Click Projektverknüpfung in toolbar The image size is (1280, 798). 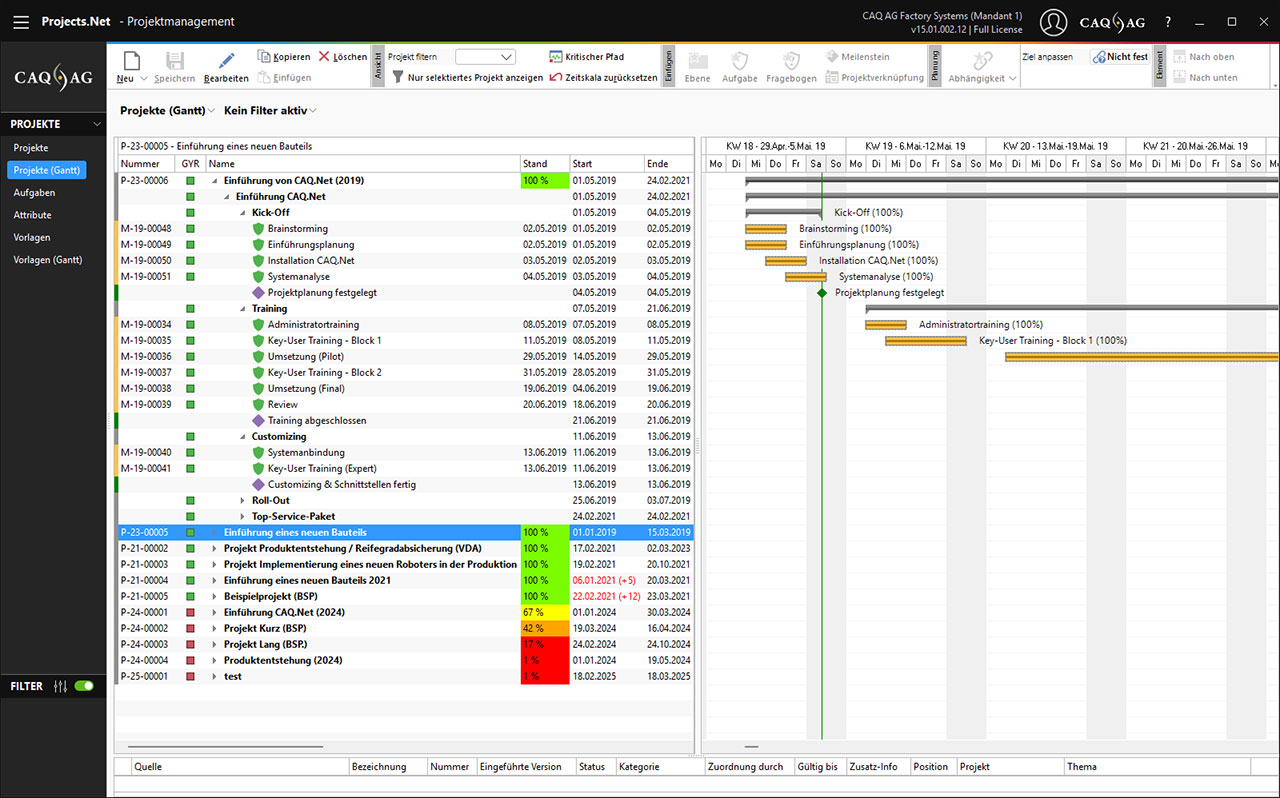(x=875, y=77)
